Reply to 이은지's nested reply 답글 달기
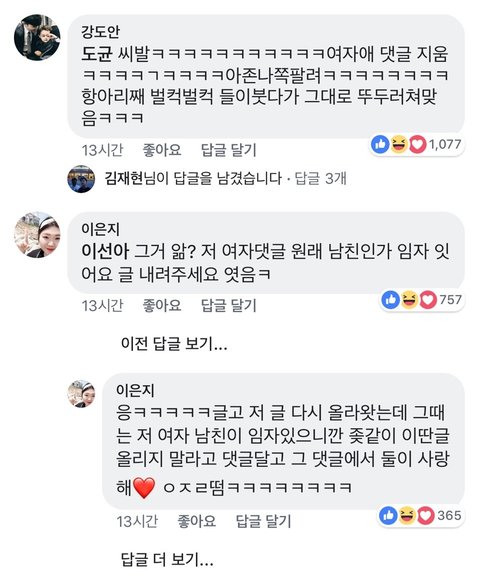 coord(263,521)
